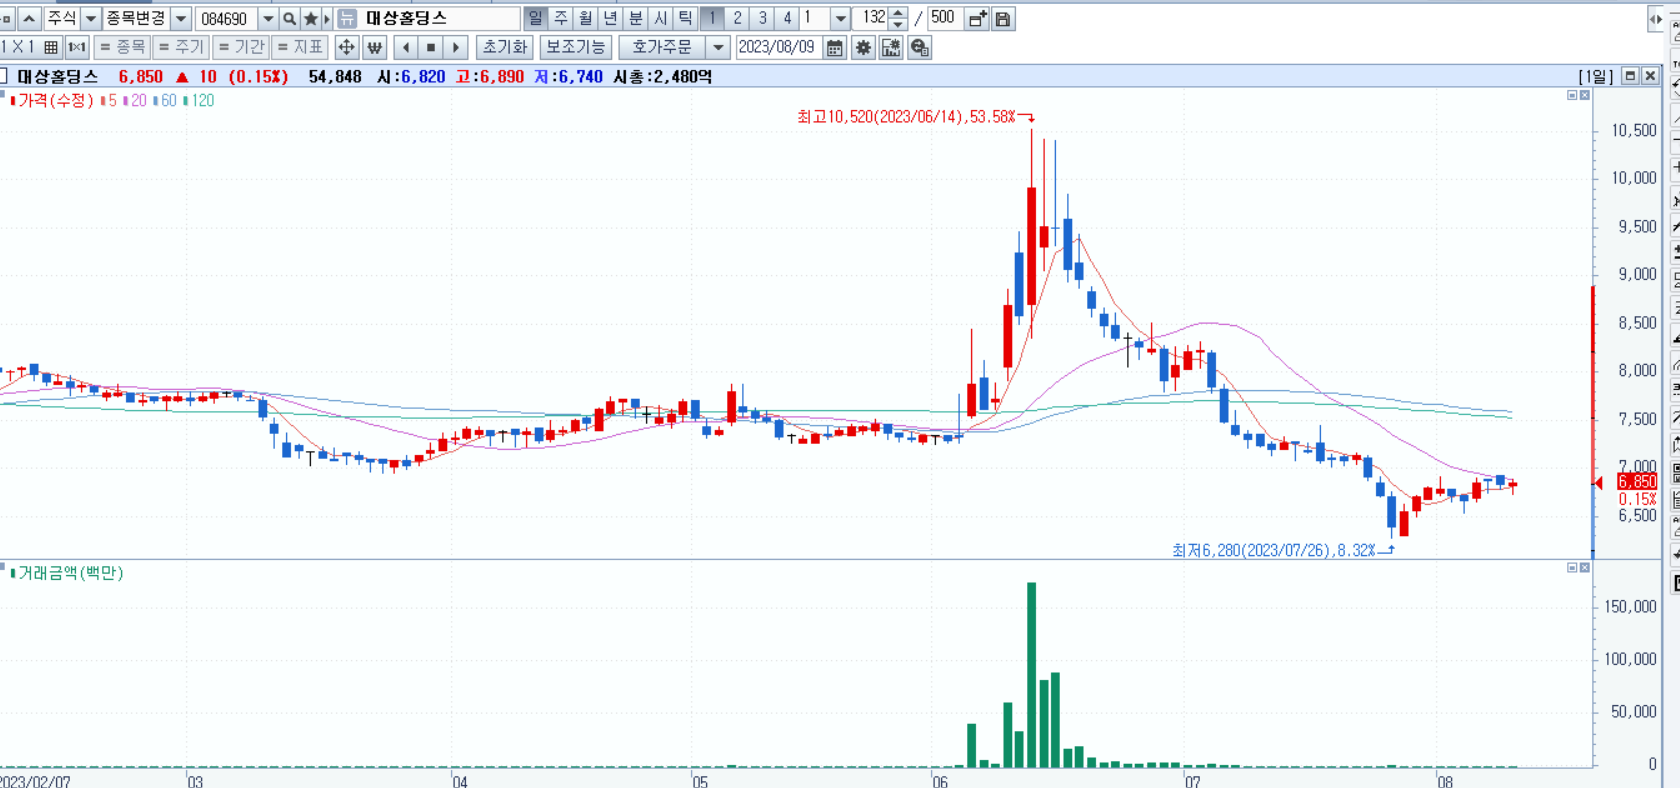Open chart settings gear icon
Image resolution: width=1680 pixels, height=788 pixels.
pyautogui.click(x=863, y=47)
